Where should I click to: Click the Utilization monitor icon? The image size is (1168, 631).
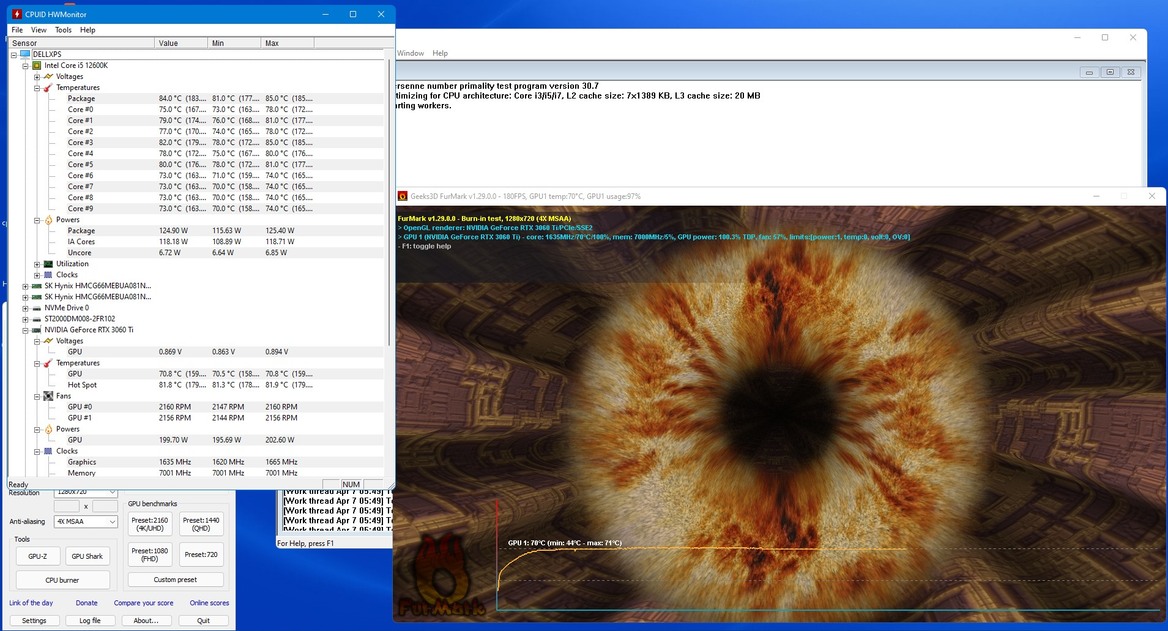coord(48,264)
